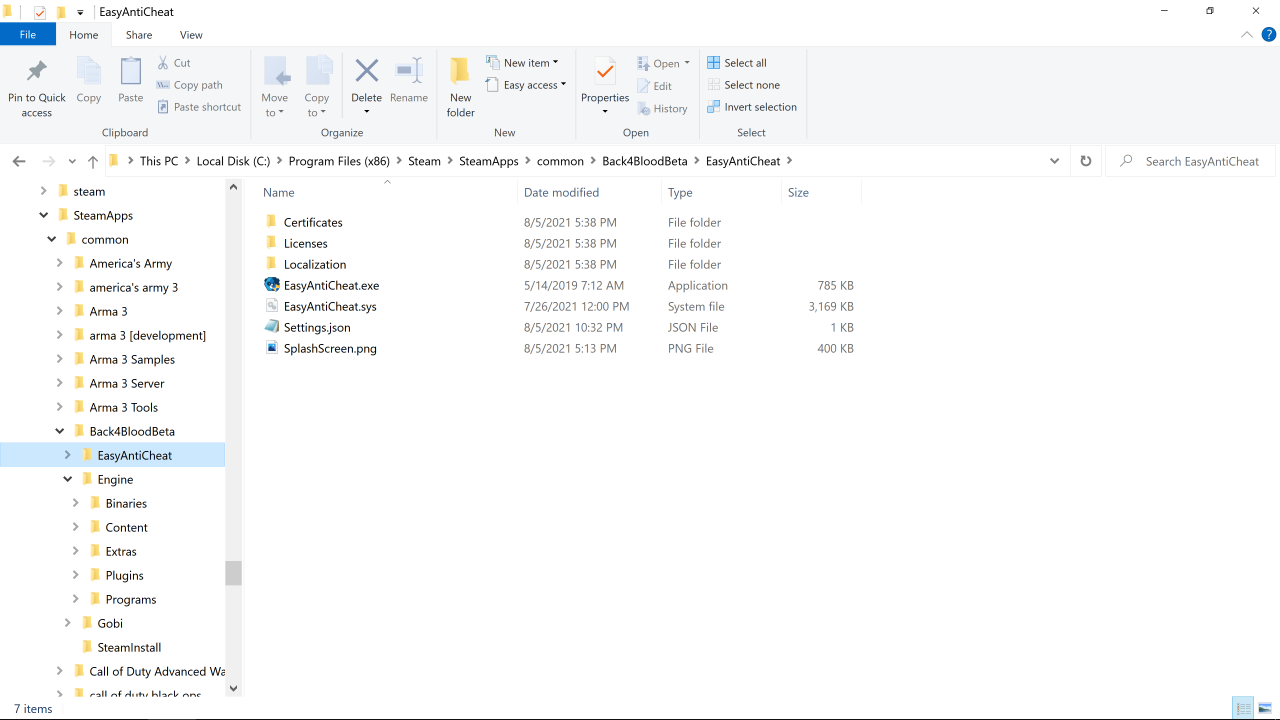
Task: Click Invert selection in ribbon
Action: point(752,107)
